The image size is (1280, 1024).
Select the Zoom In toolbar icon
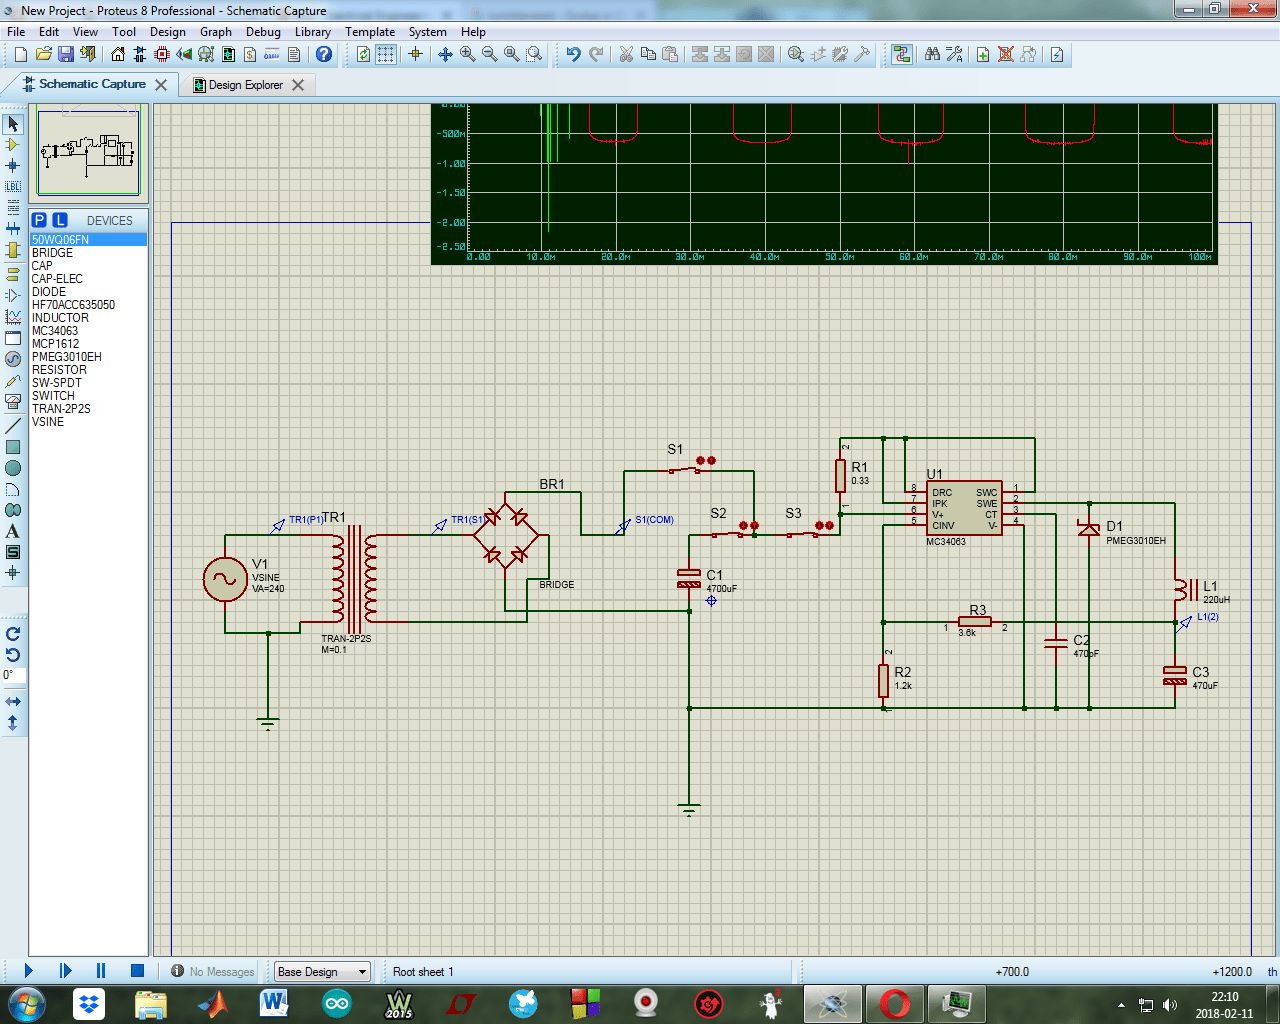click(467, 55)
